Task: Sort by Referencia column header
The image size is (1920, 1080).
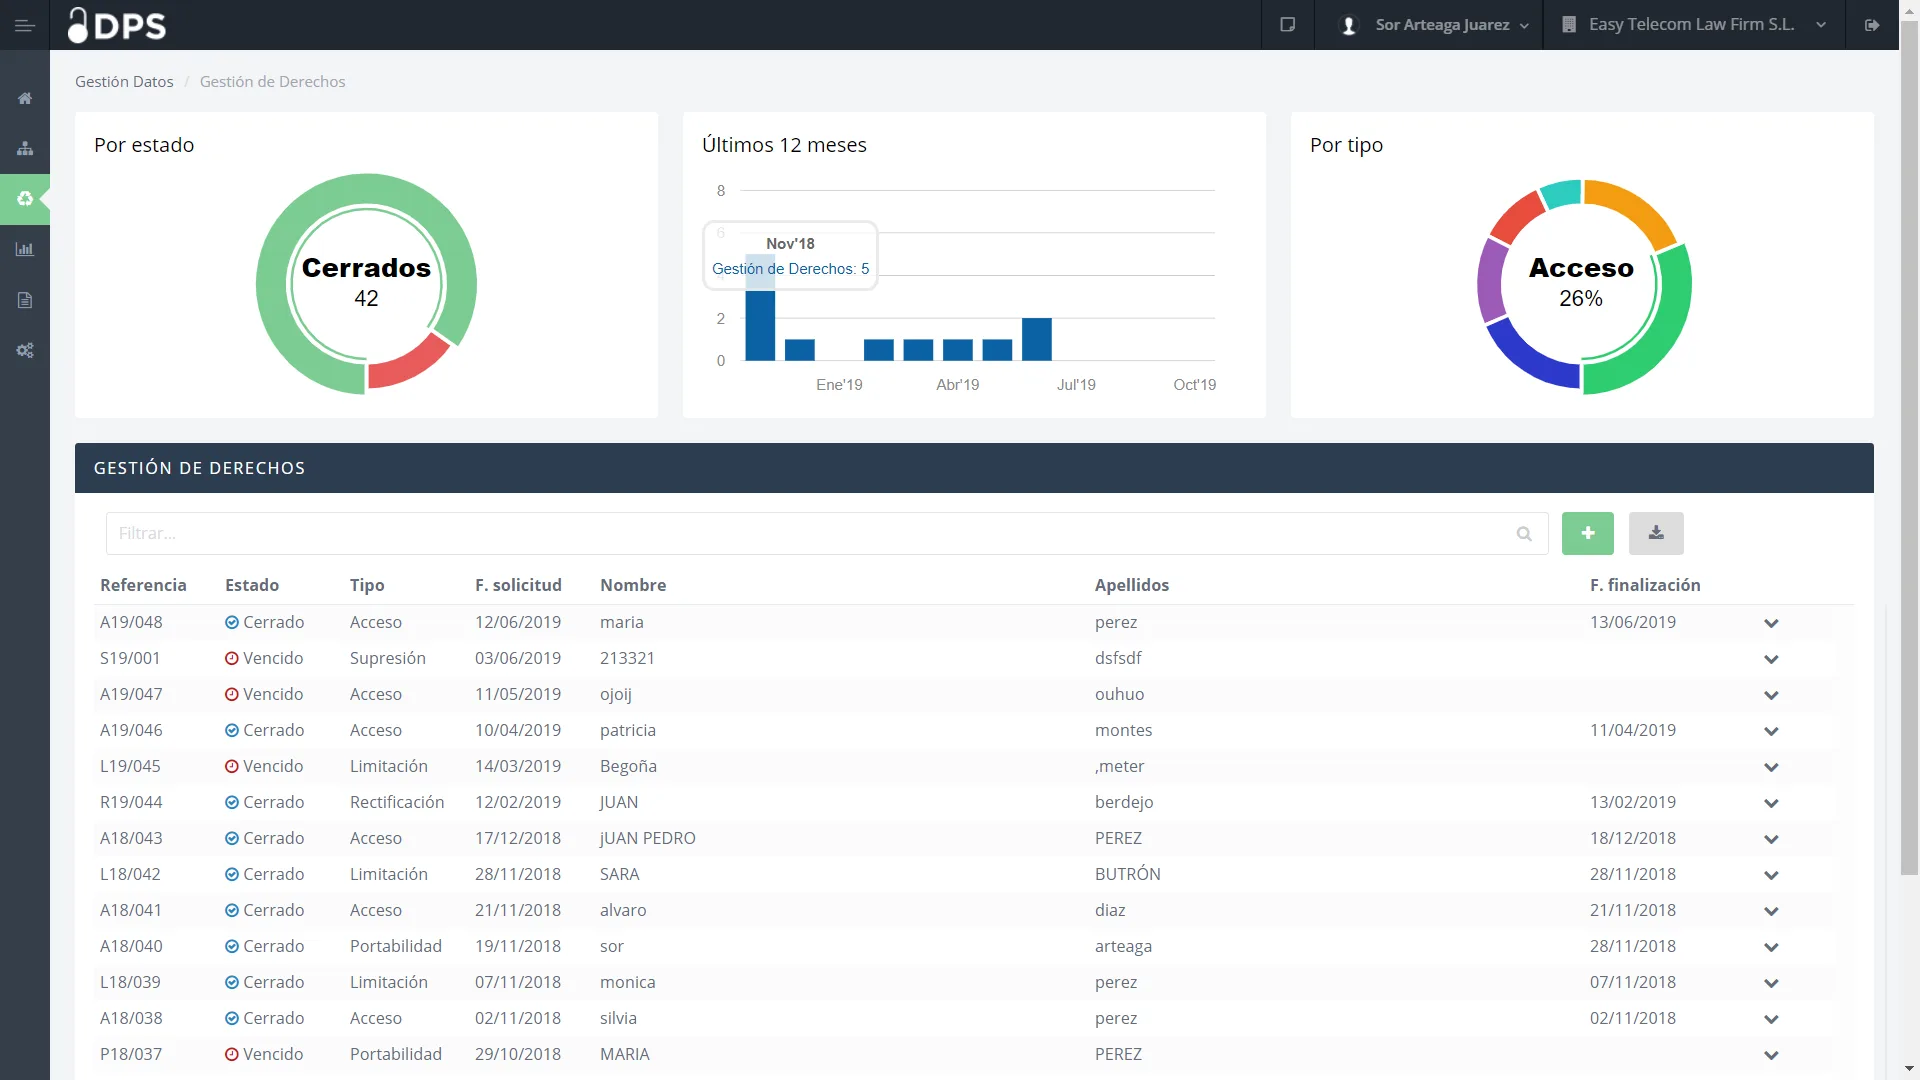Action: (143, 585)
